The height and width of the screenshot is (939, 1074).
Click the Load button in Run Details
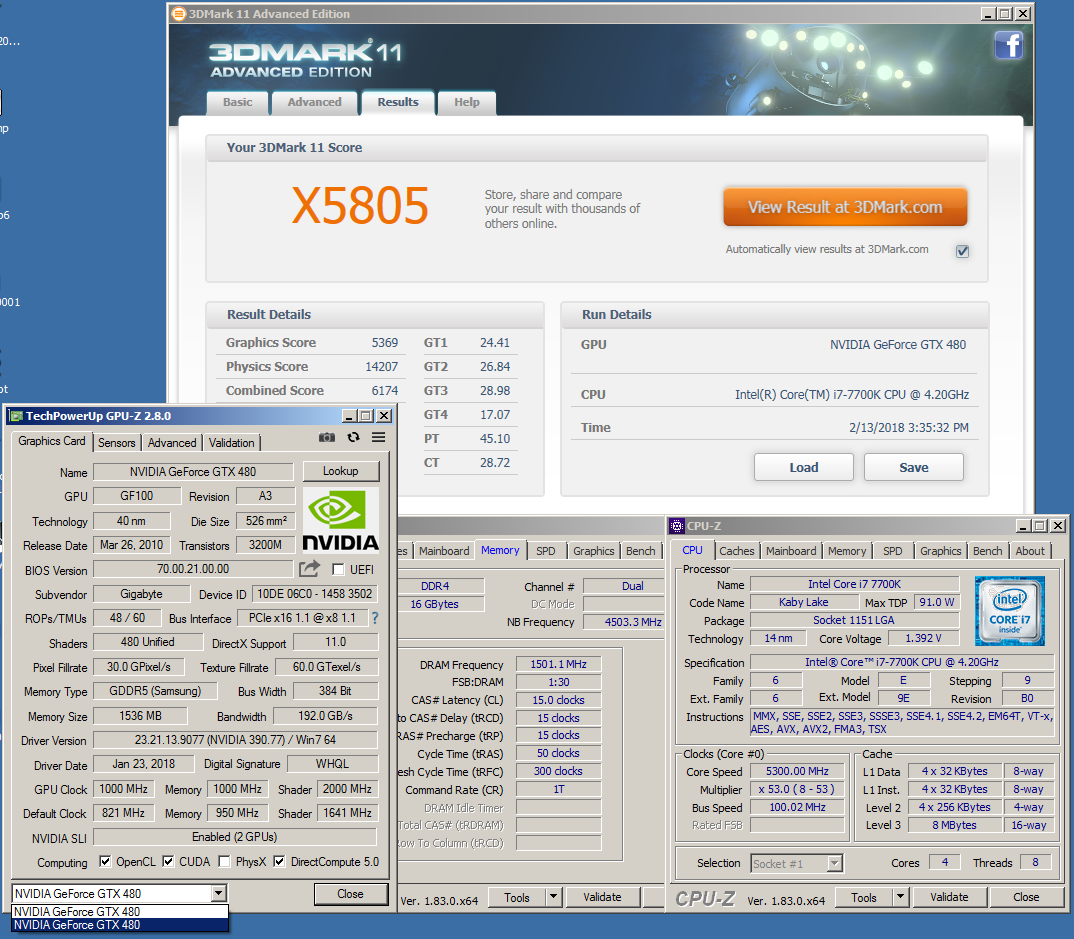tap(803, 467)
